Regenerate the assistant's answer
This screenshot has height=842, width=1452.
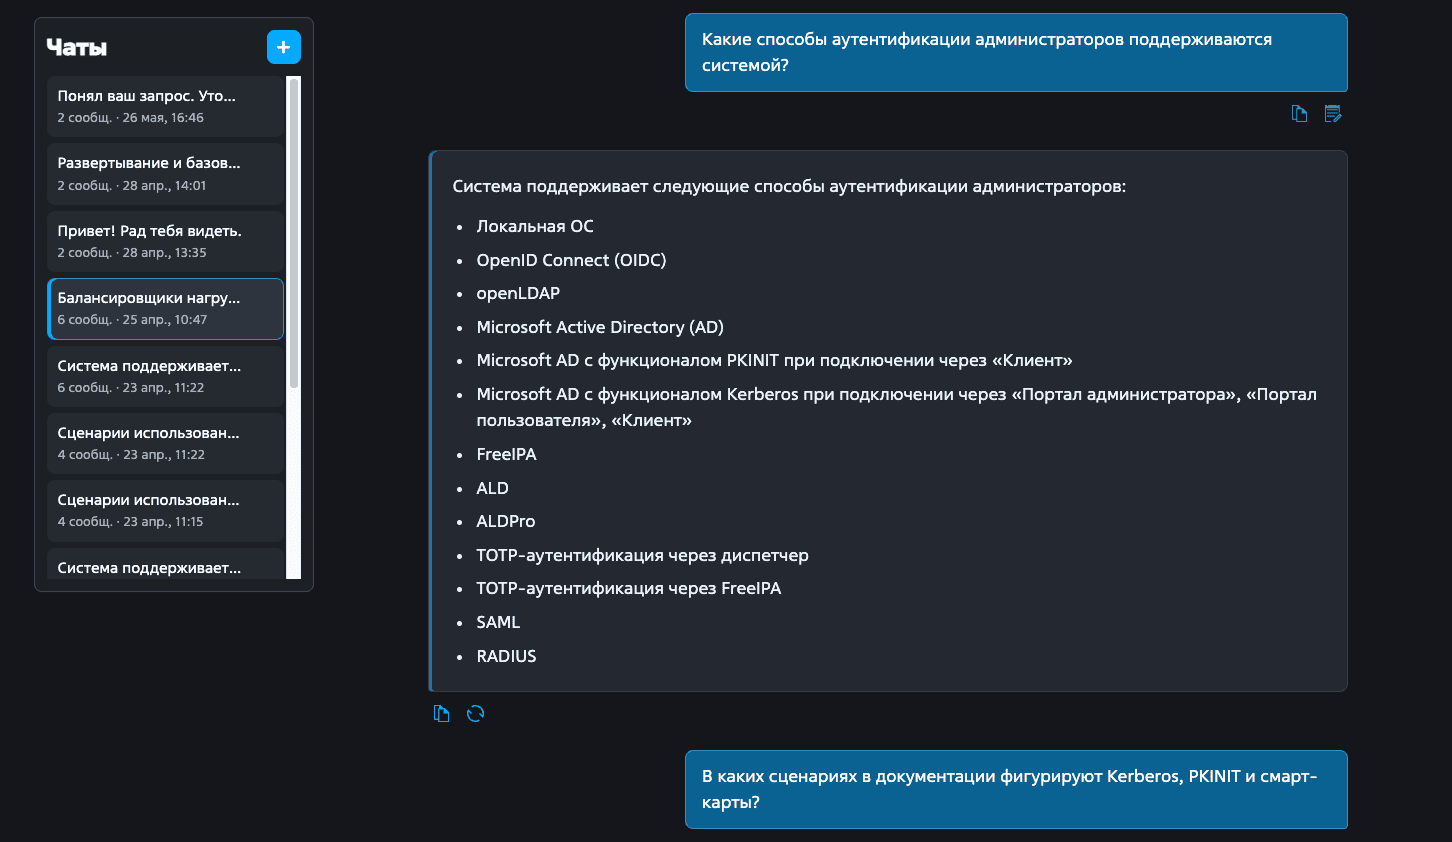pos(476,713)
